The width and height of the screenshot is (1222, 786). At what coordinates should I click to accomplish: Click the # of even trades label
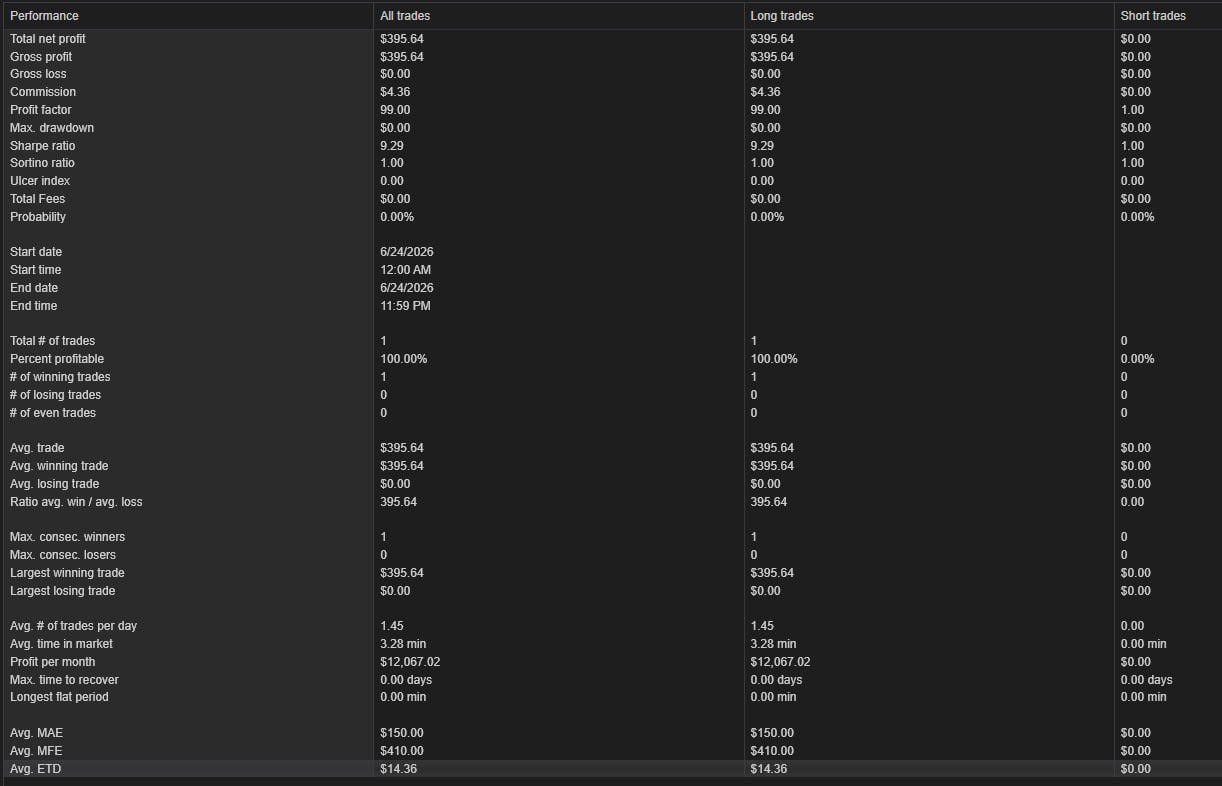point(53,413)
